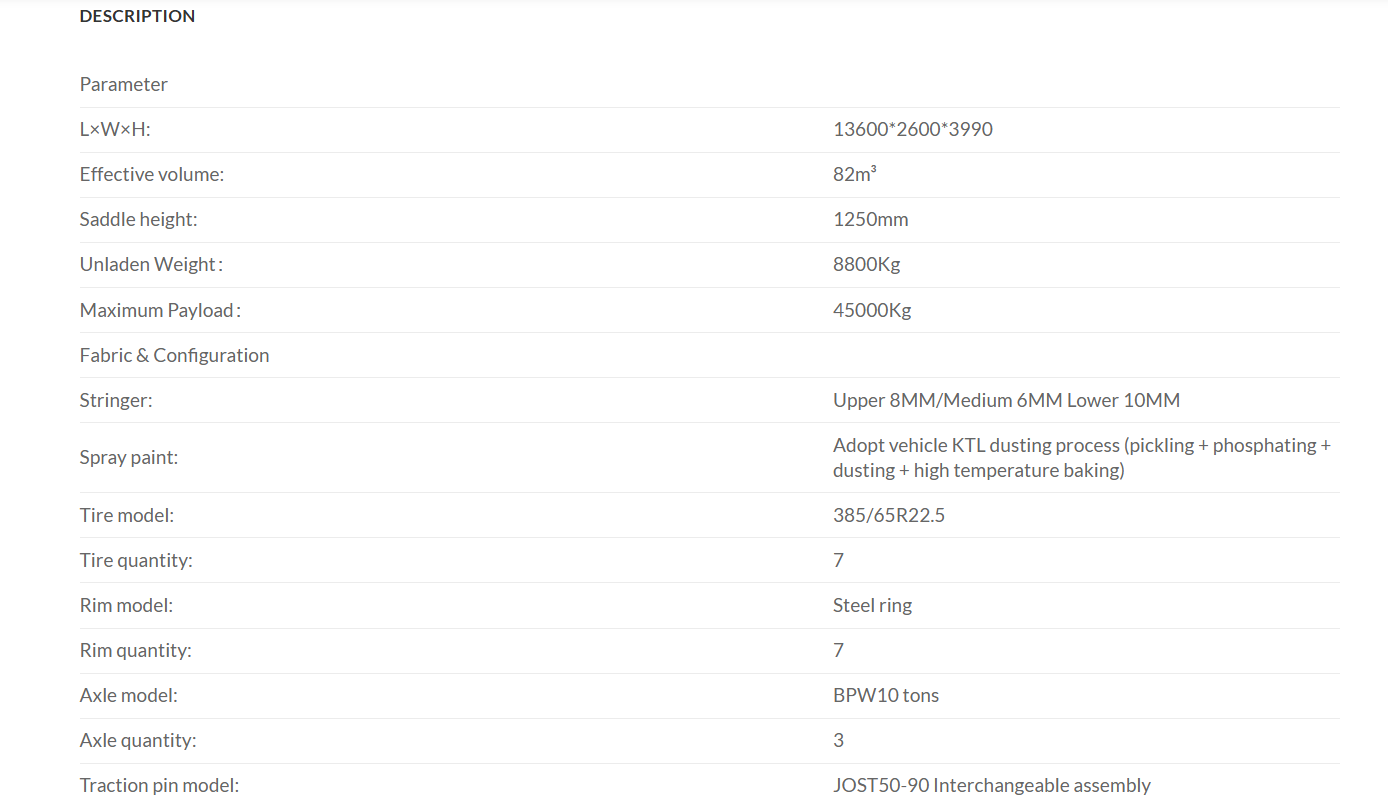
Task: Select the Spray paint KTL description
Action: [1082, 458]
